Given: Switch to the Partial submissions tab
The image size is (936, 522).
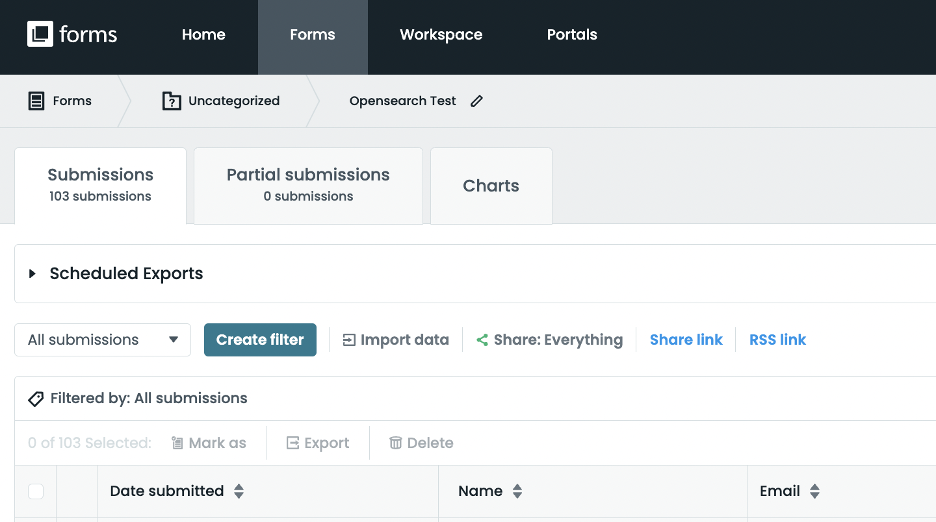Looking at the screenshot, I should pyautogui.click(x=308, y=185).
